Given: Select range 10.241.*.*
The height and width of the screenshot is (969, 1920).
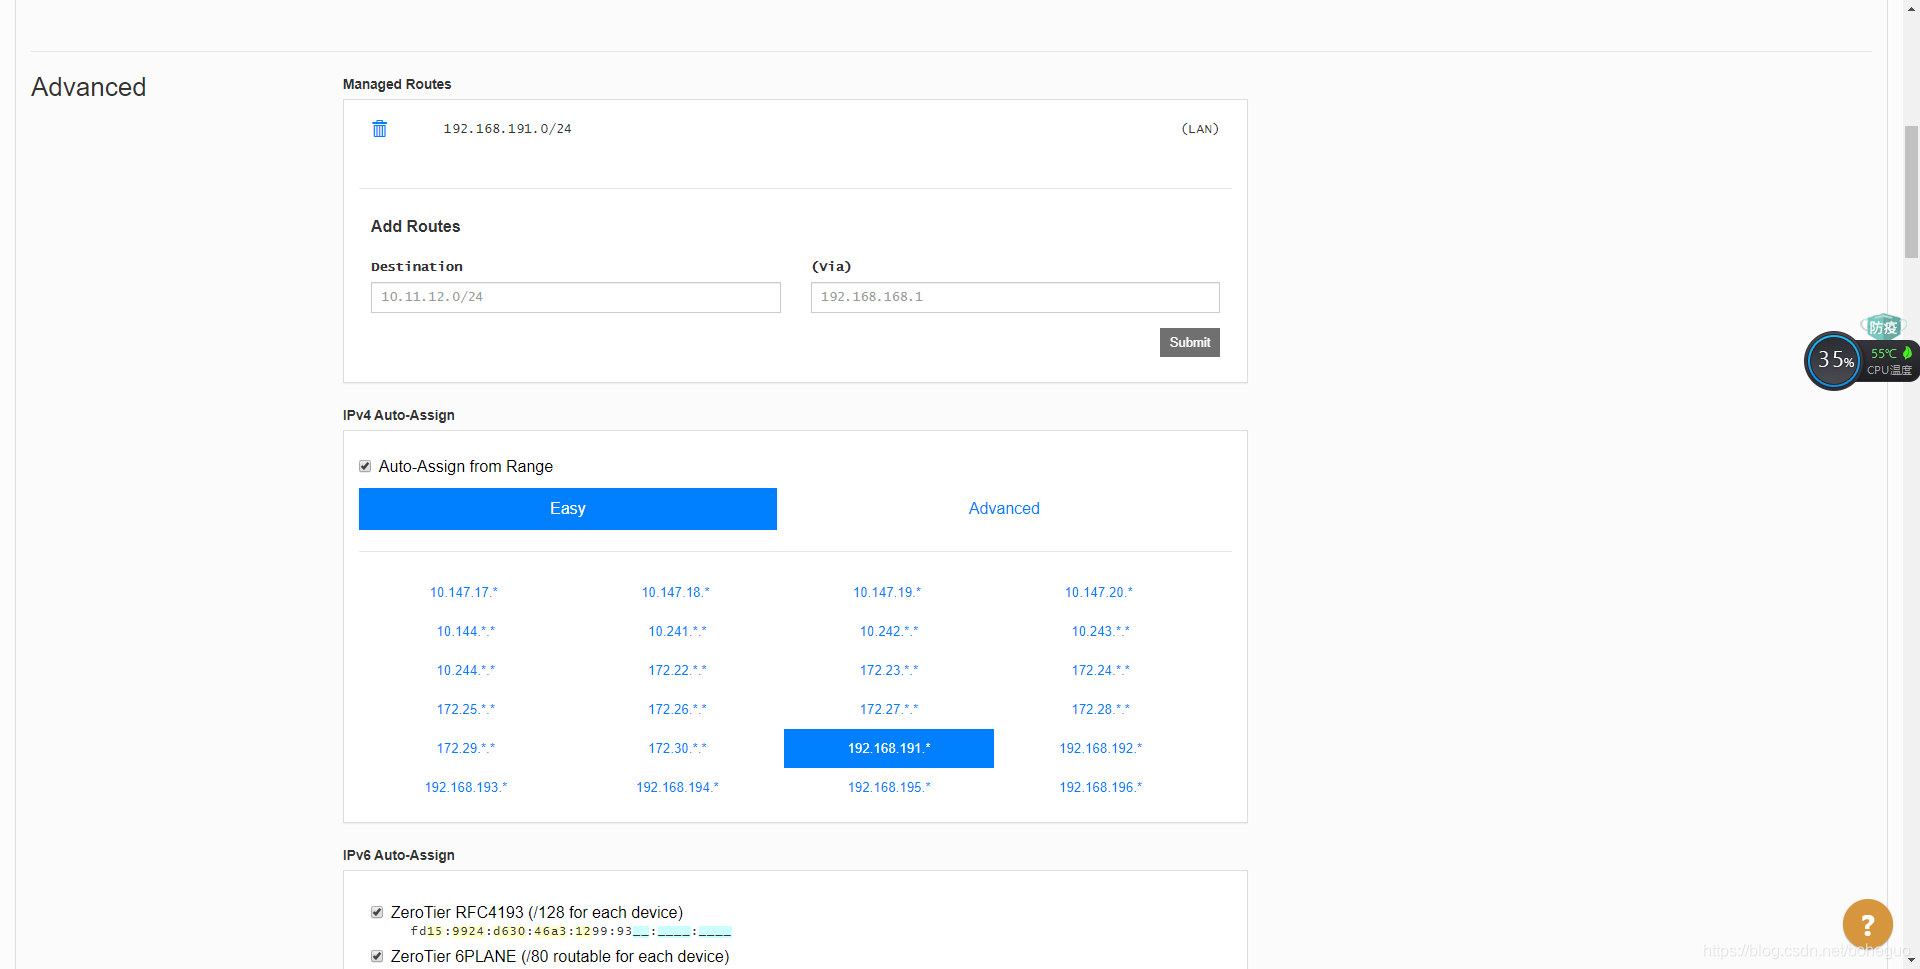Looking at the screenshot, I should click(x=677, y=632).
